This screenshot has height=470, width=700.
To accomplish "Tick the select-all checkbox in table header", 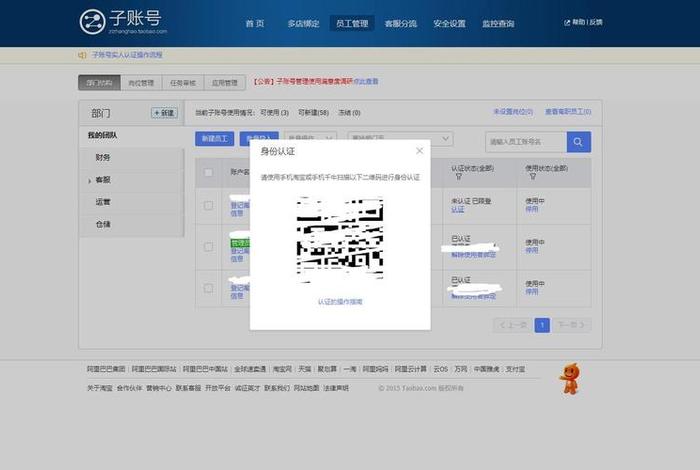I will click(208, 172).
